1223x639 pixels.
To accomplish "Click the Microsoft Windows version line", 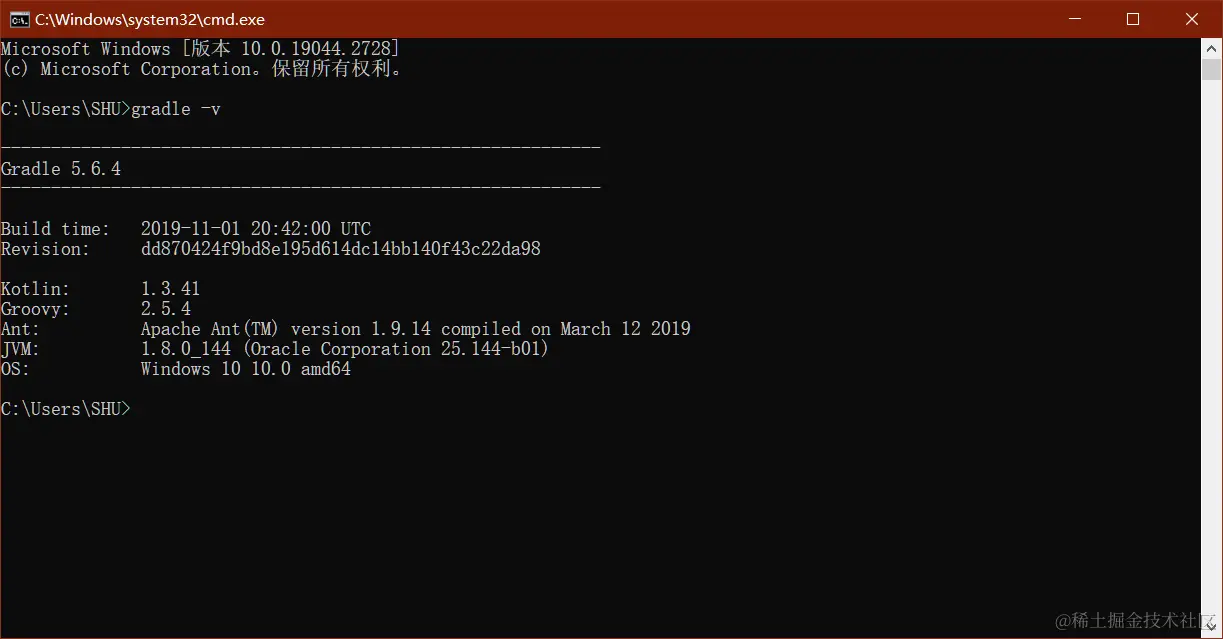I will (x=200, y=48).
